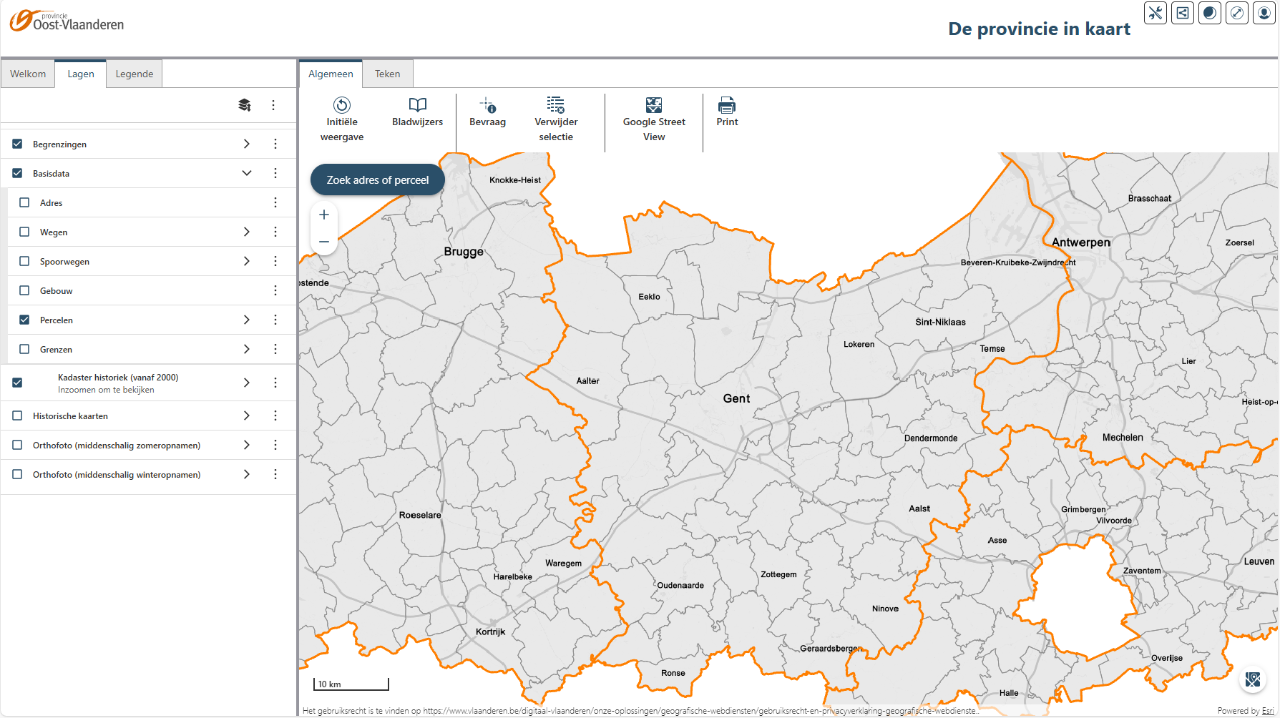
Task: Zoom out on the map
Action: [x=324, y=241]
